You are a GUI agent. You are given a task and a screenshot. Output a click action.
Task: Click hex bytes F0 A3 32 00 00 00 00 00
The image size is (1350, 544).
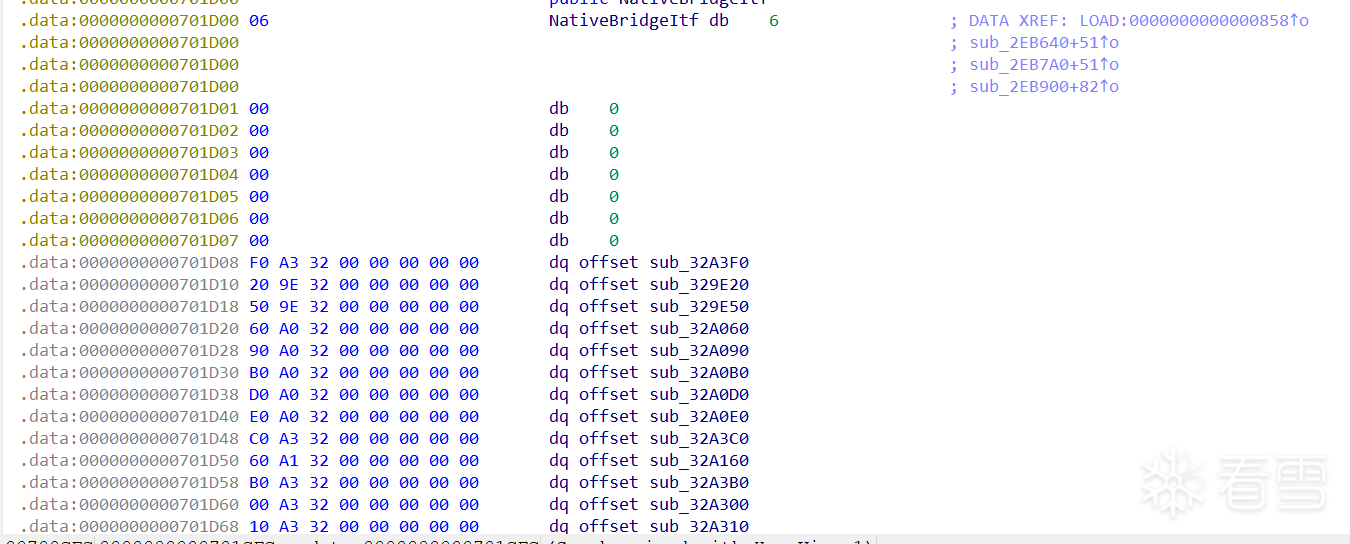(364, 262)
